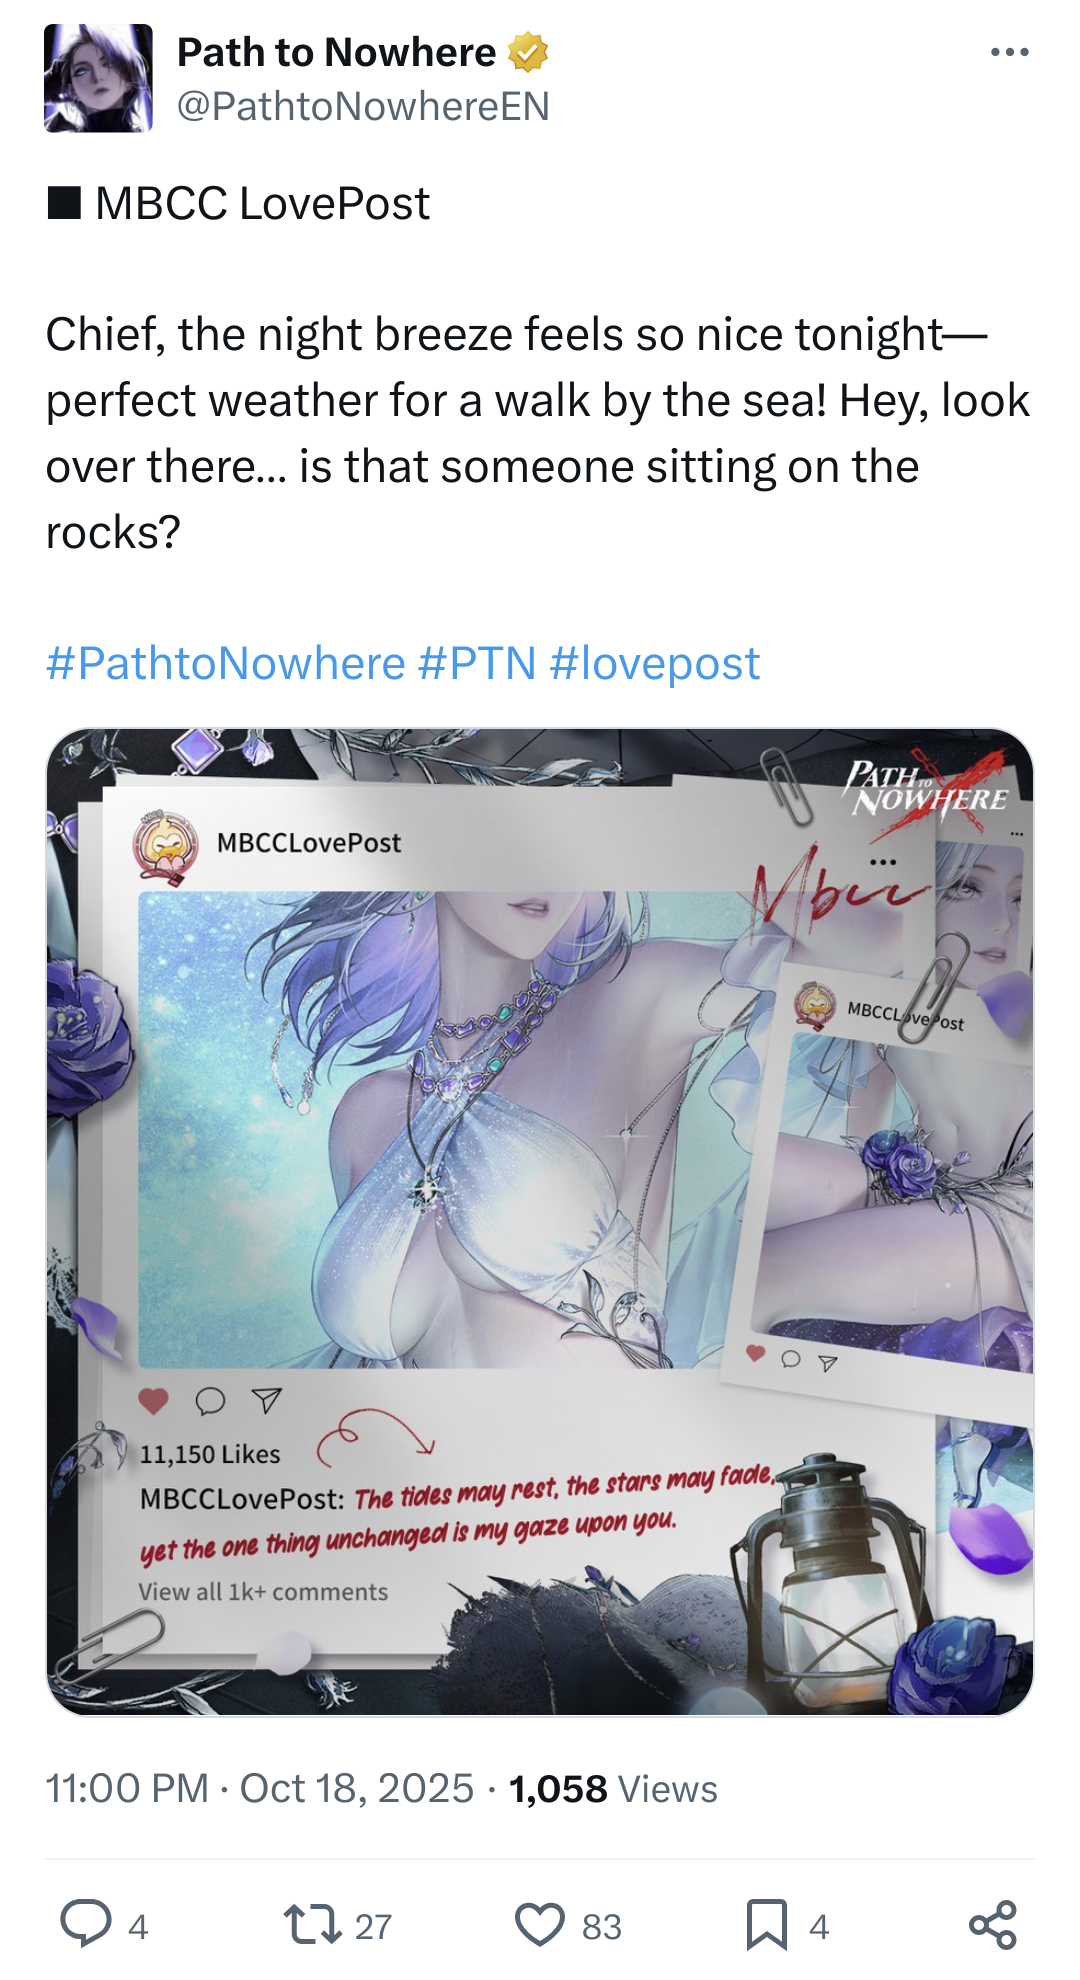Open the attached MBCCLovePost image
This screenshot has width=1080, height=1980.
pyautogui.click(x=540, y=1222)
